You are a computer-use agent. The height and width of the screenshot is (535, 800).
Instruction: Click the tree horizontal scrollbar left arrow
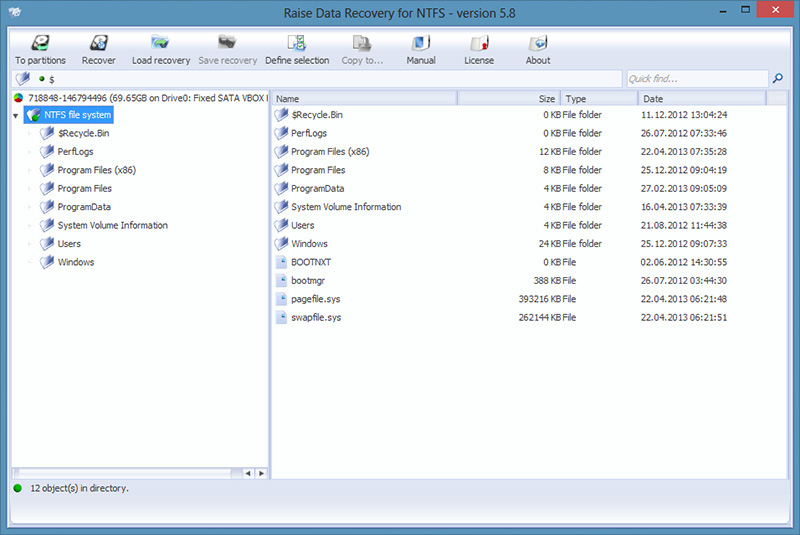[x=248, y=473]
